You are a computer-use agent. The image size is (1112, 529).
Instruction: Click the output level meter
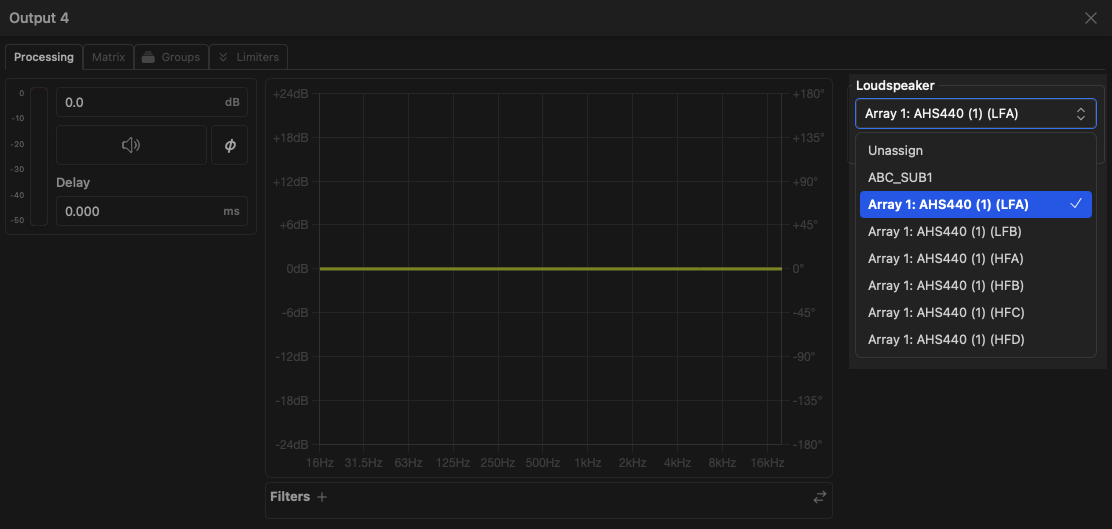tap(38, 156)
